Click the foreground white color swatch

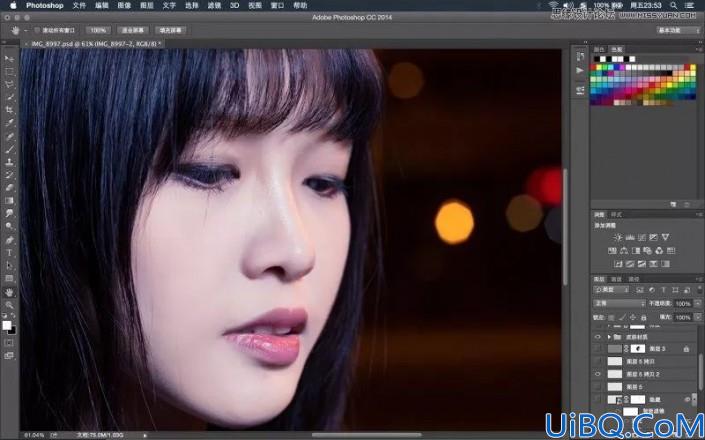point(7,325)
